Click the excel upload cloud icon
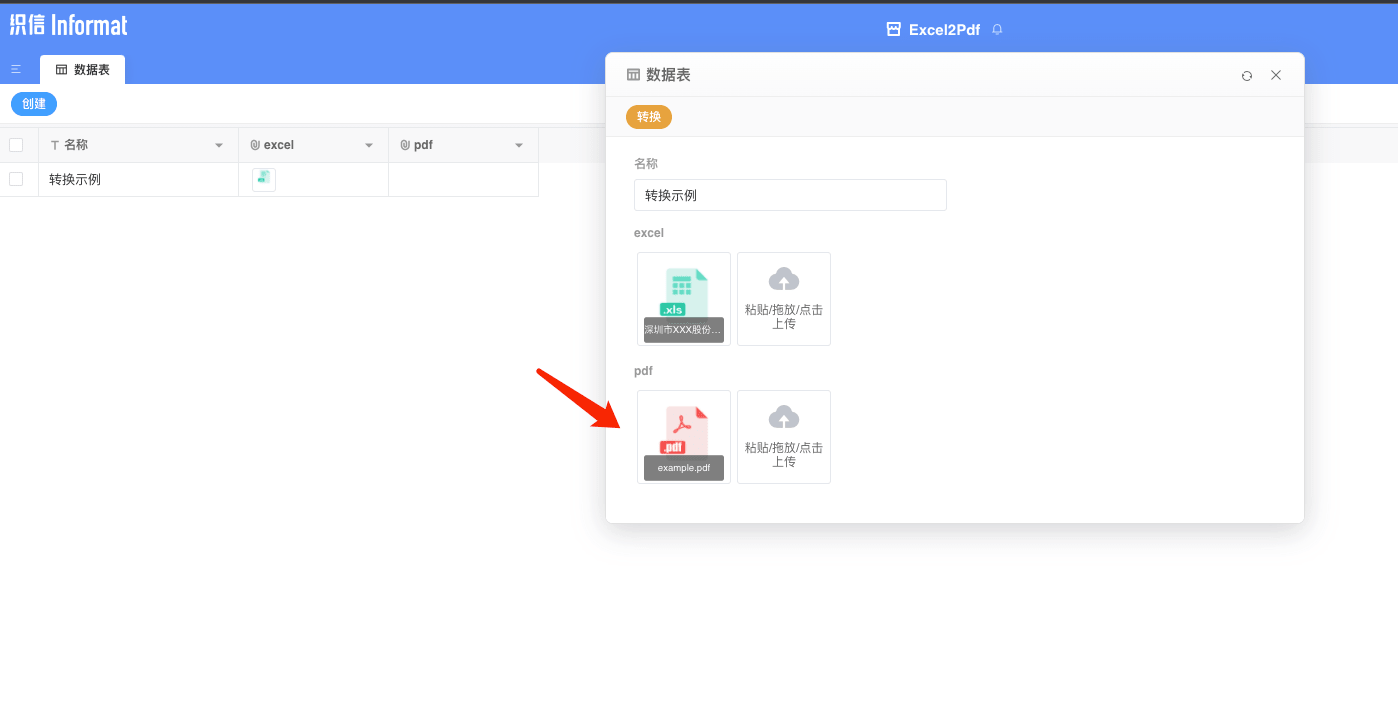 pyautogui.click(x=784, y=279)
